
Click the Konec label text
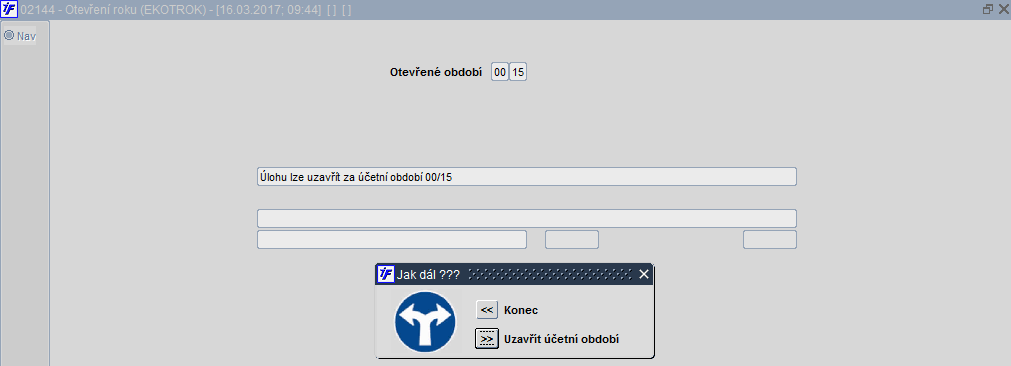[521, 311]
